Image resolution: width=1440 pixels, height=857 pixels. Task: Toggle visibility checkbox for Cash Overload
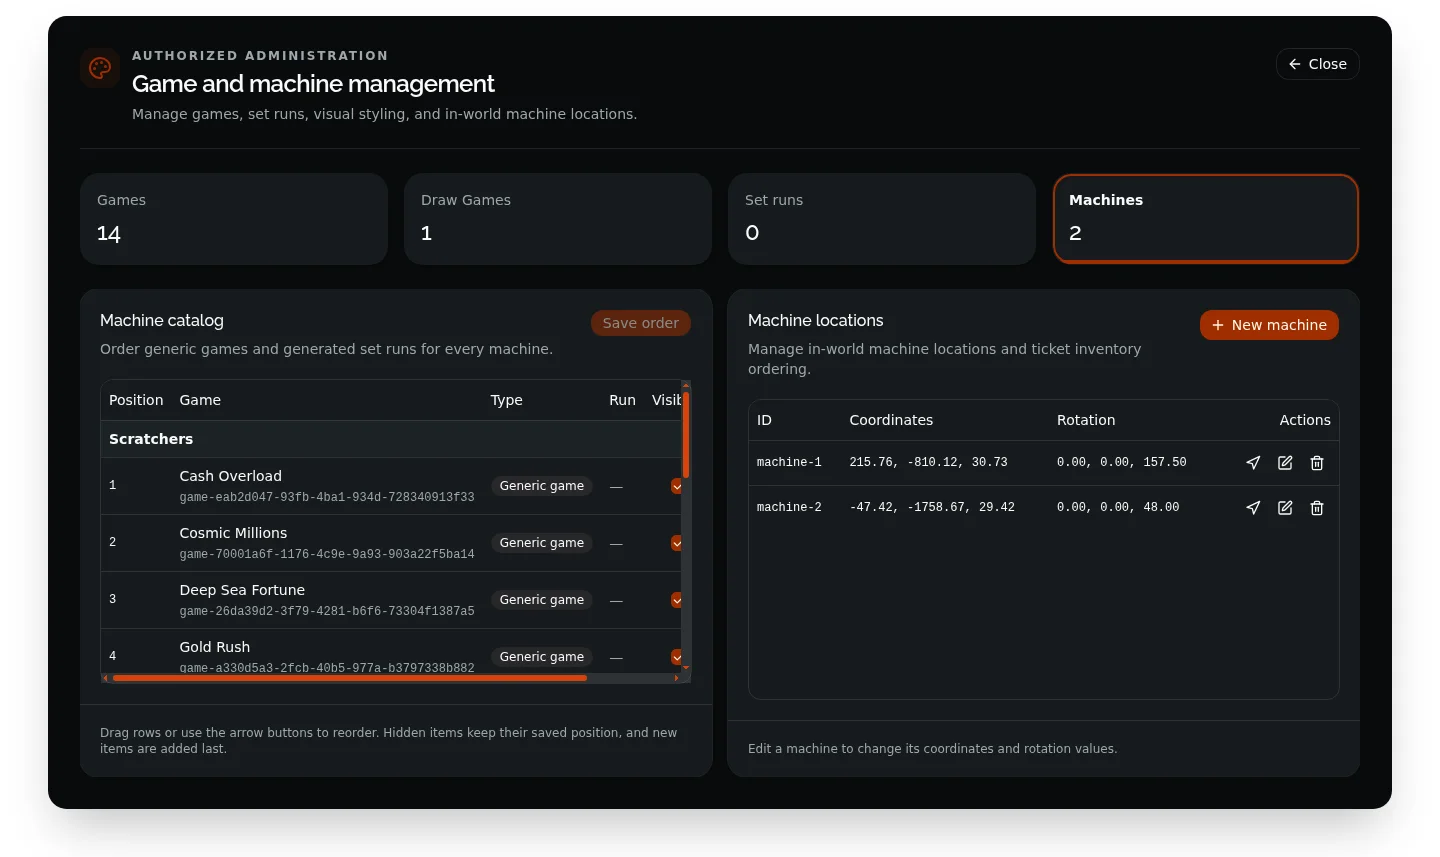click(x=676, y=486)
